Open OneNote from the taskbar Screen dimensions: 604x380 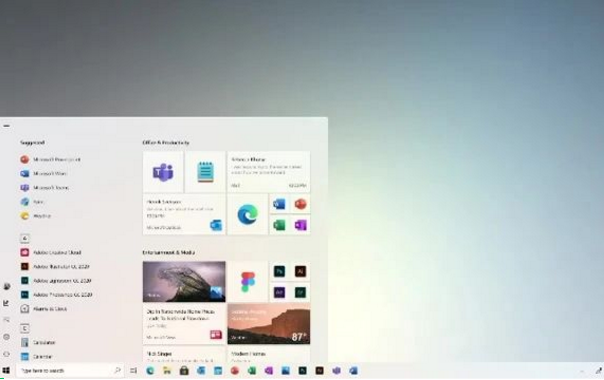268,370
